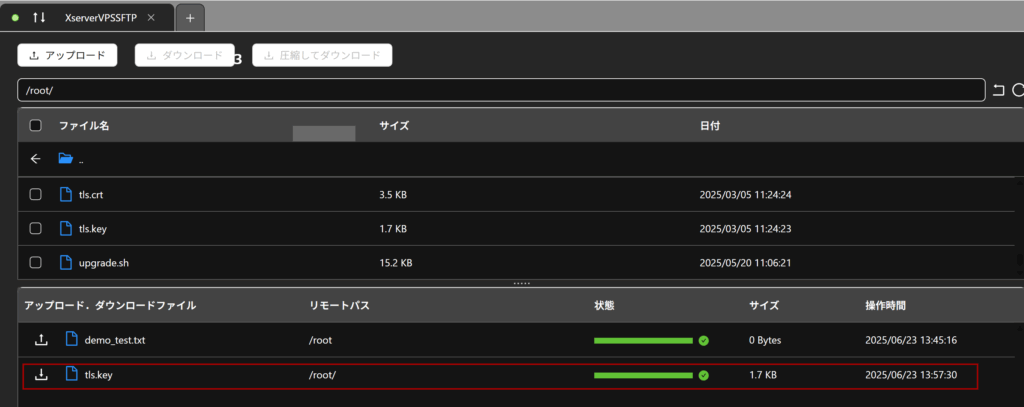Viewport: 1024px width, 407px height.
Task: Click the transfer-arrows icon in the tab
Action: 40,17
